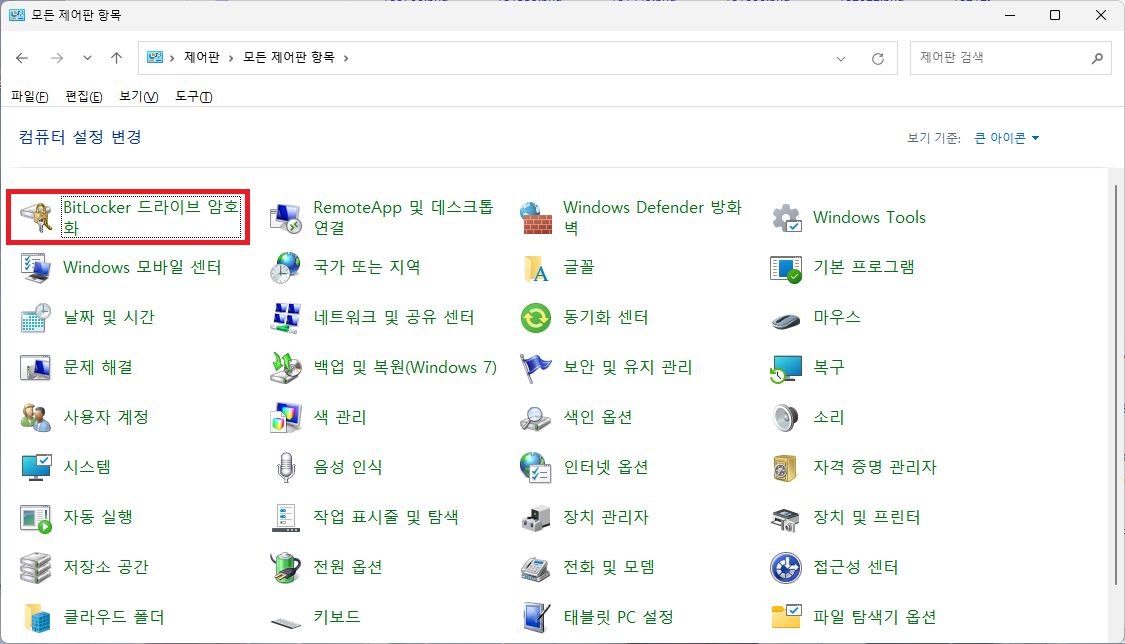Open the 문제 해결 icon
The width and height of the screenshot is (1125, 644).
point(36,368)
